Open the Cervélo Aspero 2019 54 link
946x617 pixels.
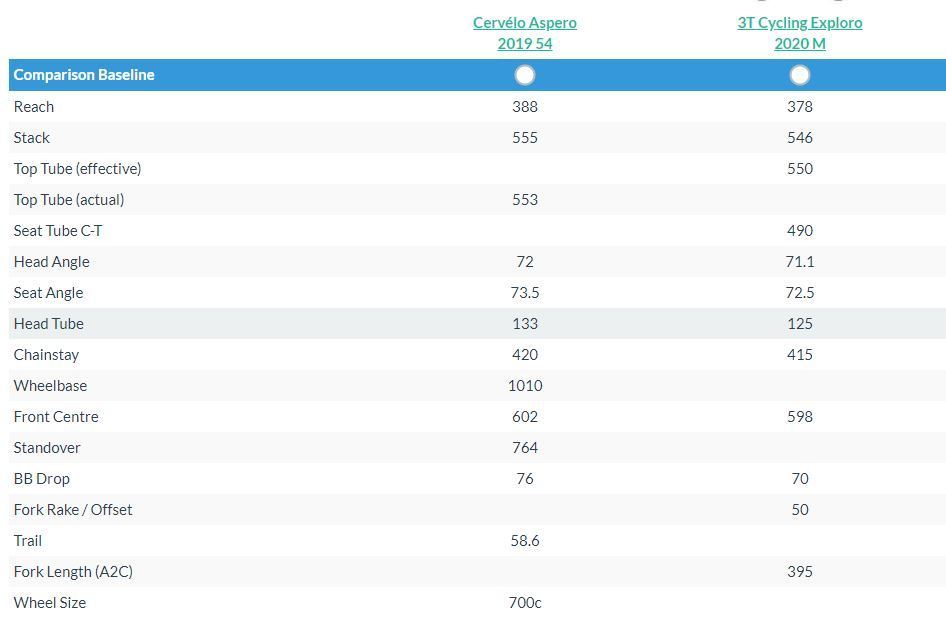[x=524, y=33]
